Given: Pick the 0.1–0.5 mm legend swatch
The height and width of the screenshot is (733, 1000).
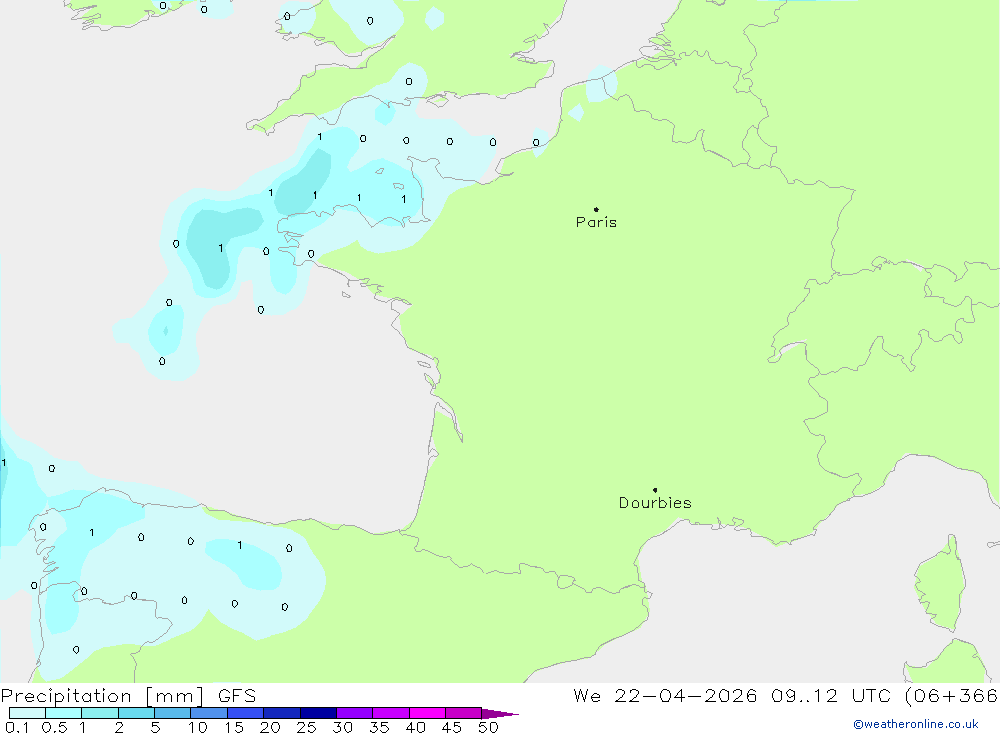Looking at the screenshot, I should [x=27, y=713].
